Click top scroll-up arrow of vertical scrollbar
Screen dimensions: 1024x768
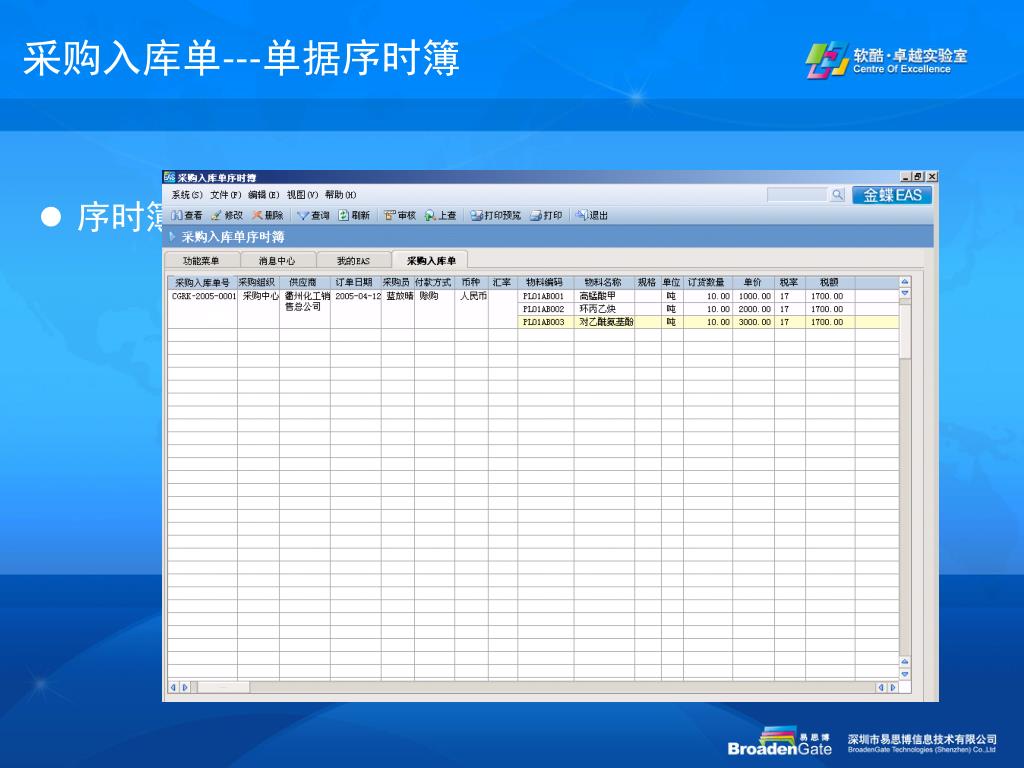[905, 281]
